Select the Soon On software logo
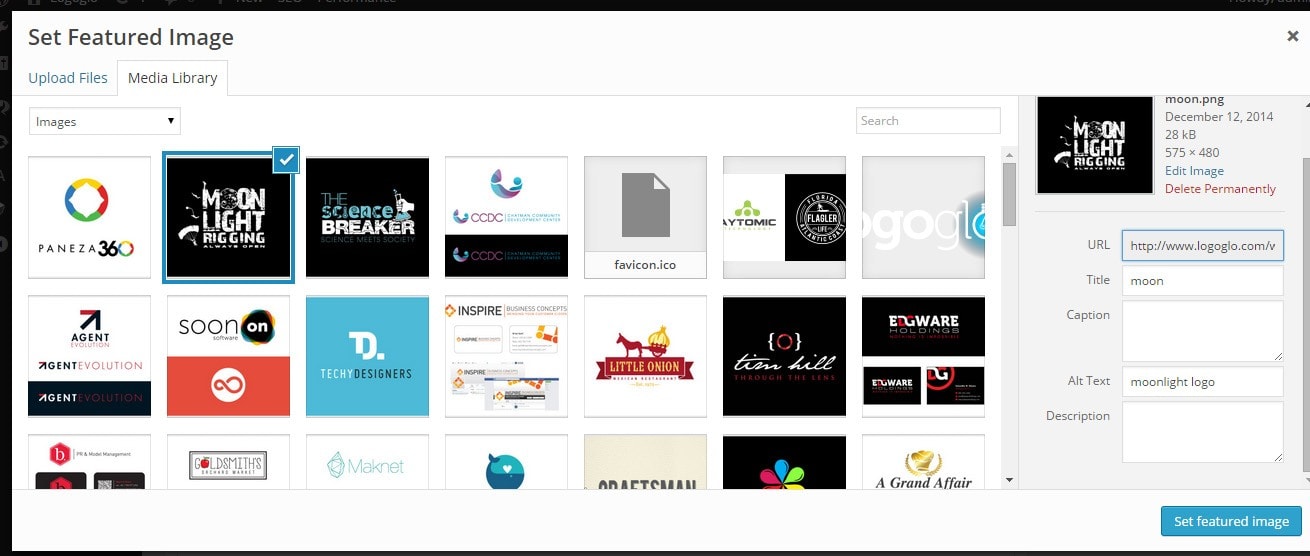Viewport: 1310px width, 556px height. point(228,355)
